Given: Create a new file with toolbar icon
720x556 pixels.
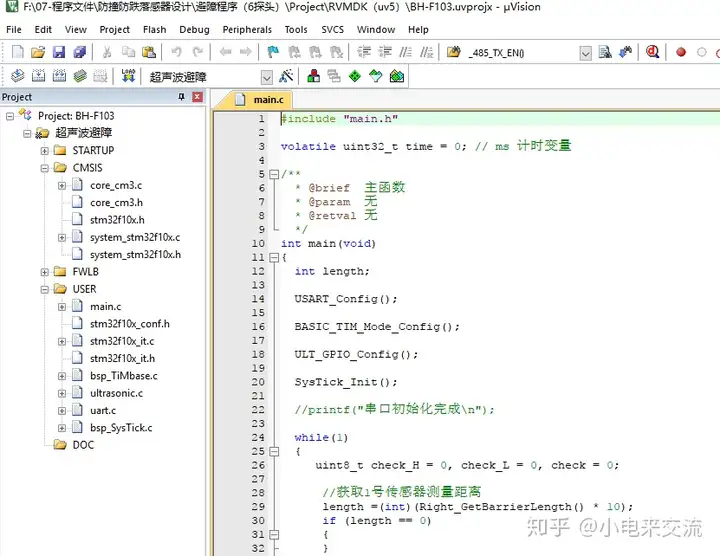Looking at the screenshot, I should coord(17,52).
